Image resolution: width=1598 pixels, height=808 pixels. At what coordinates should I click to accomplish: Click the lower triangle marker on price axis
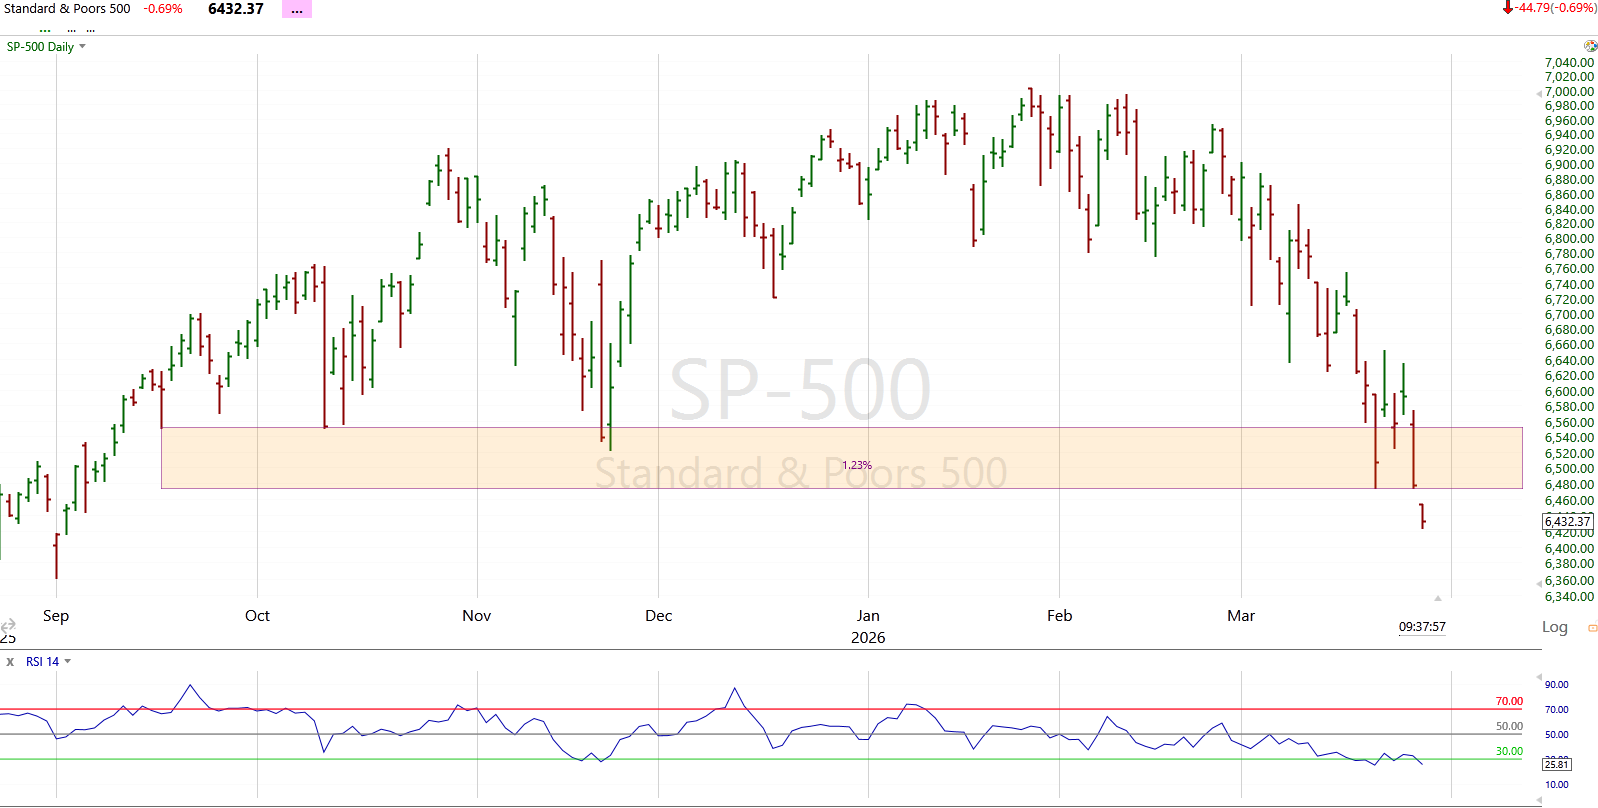click(x=1539, y=583)
